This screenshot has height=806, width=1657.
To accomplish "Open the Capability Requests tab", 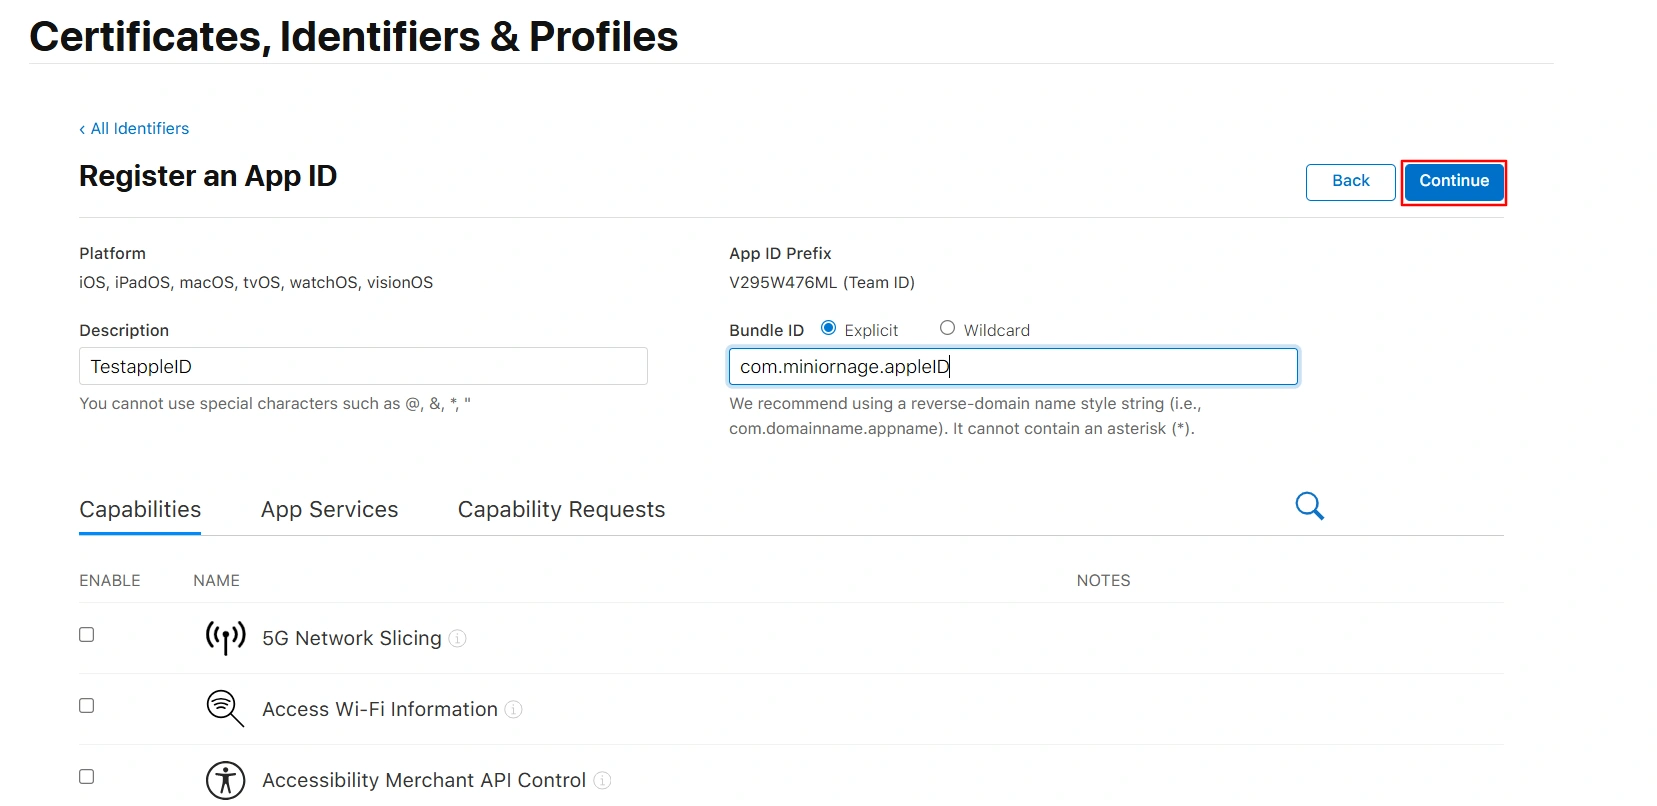I will coord(561,510).
